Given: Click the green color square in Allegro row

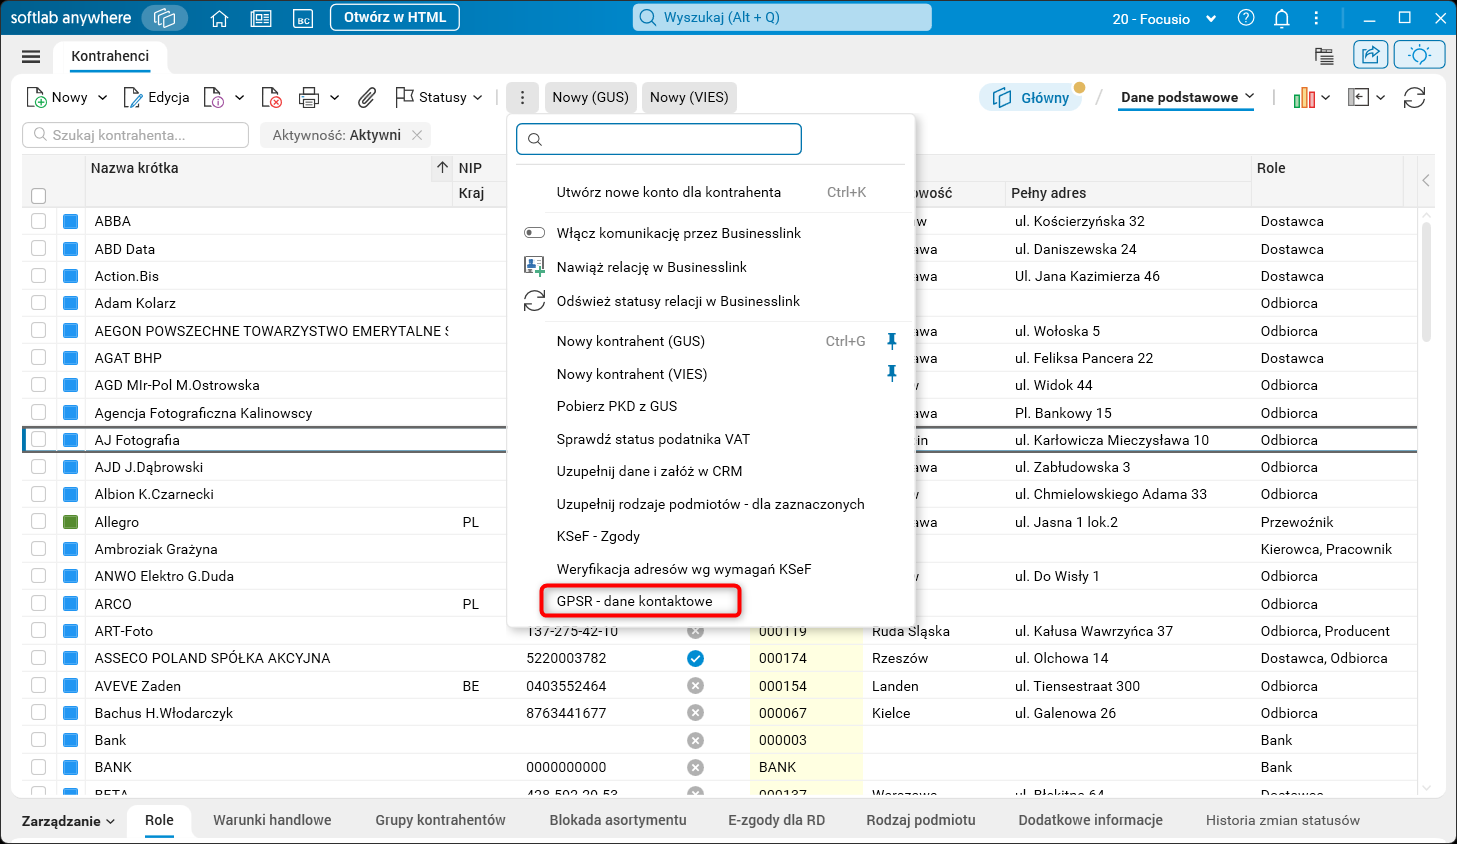Looking at the screenshot, I should [x=70, y=522].
